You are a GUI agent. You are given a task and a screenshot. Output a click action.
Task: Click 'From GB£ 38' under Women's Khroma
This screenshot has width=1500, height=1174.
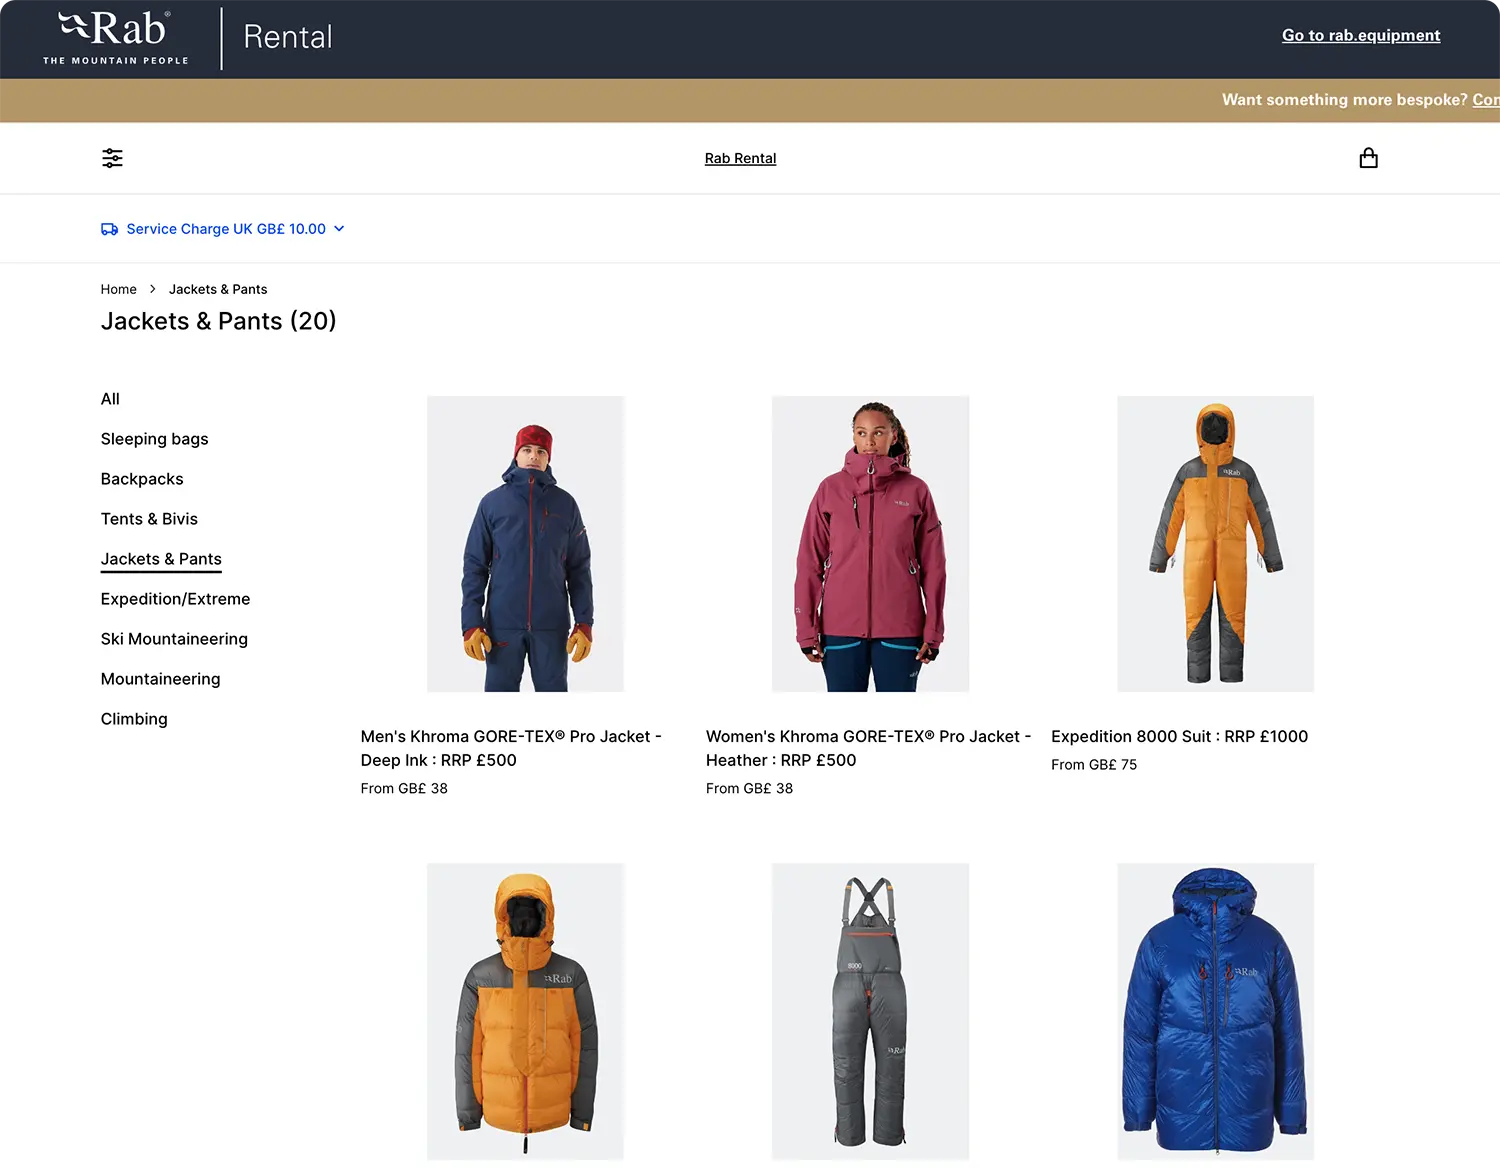click(x=749, y=788)
